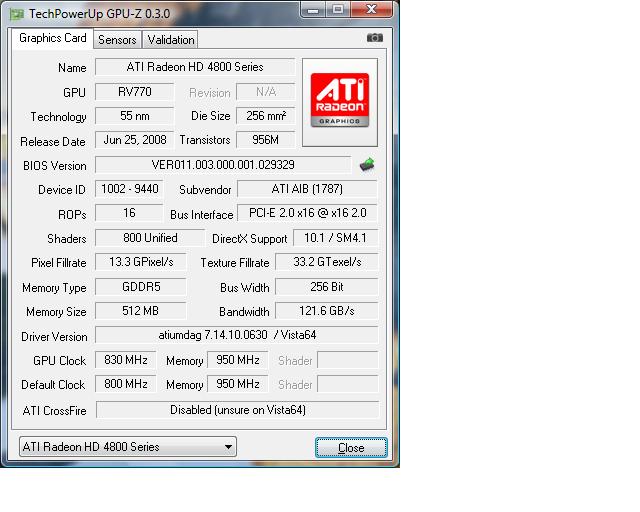Close window with the red X button
This screenshot has height=512, width=640.
pos(371,10)
